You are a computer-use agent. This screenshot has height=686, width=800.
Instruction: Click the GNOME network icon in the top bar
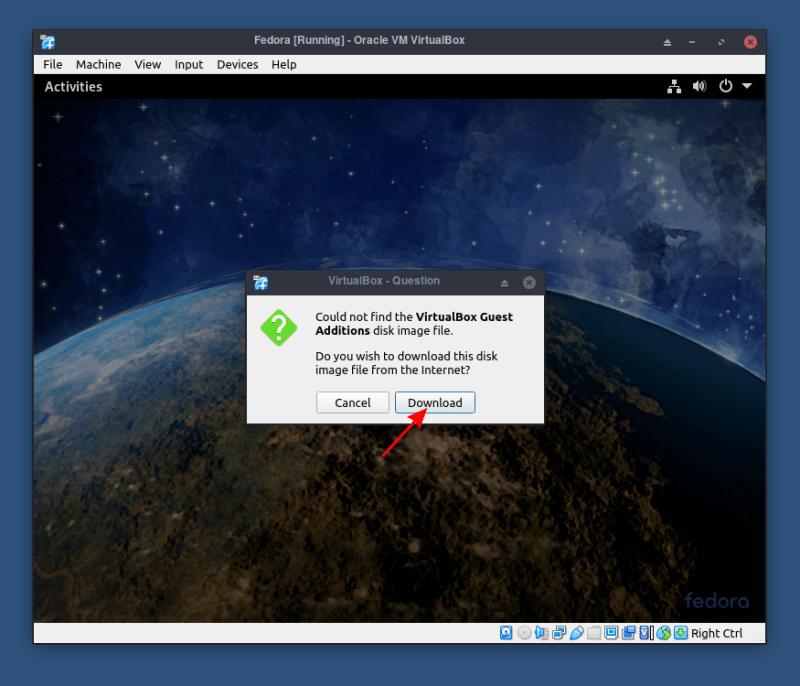coord(675,86)
